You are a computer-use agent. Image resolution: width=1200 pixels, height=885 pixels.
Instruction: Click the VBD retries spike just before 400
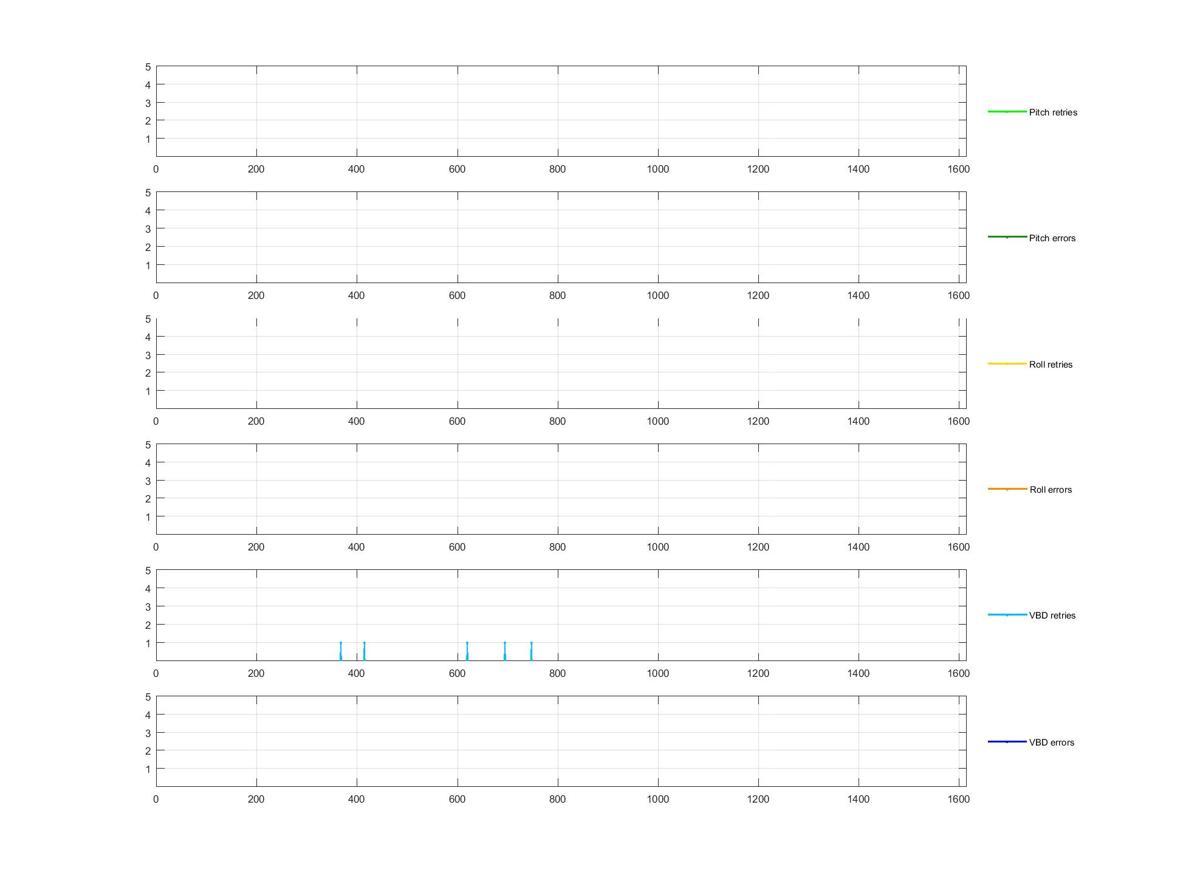[x=340, y=651]
